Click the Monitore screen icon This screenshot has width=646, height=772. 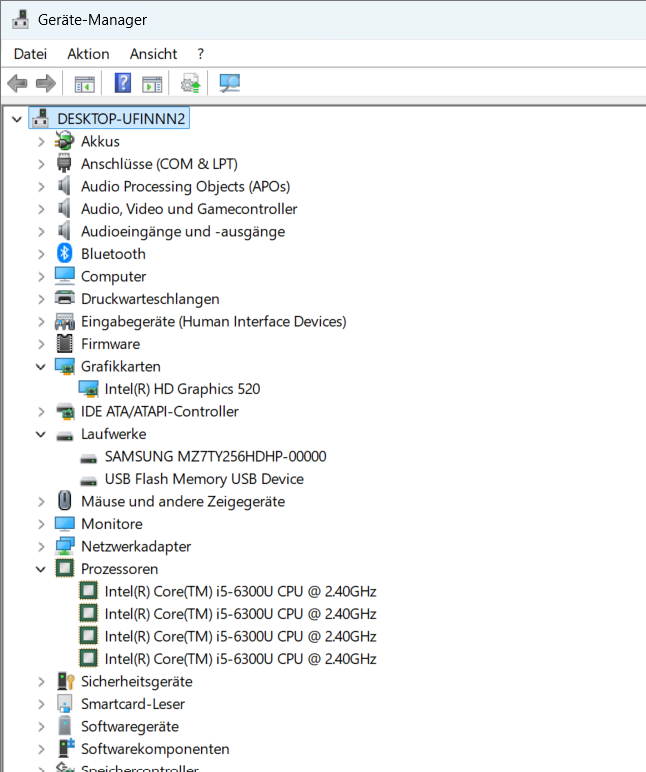click(65, 524)
